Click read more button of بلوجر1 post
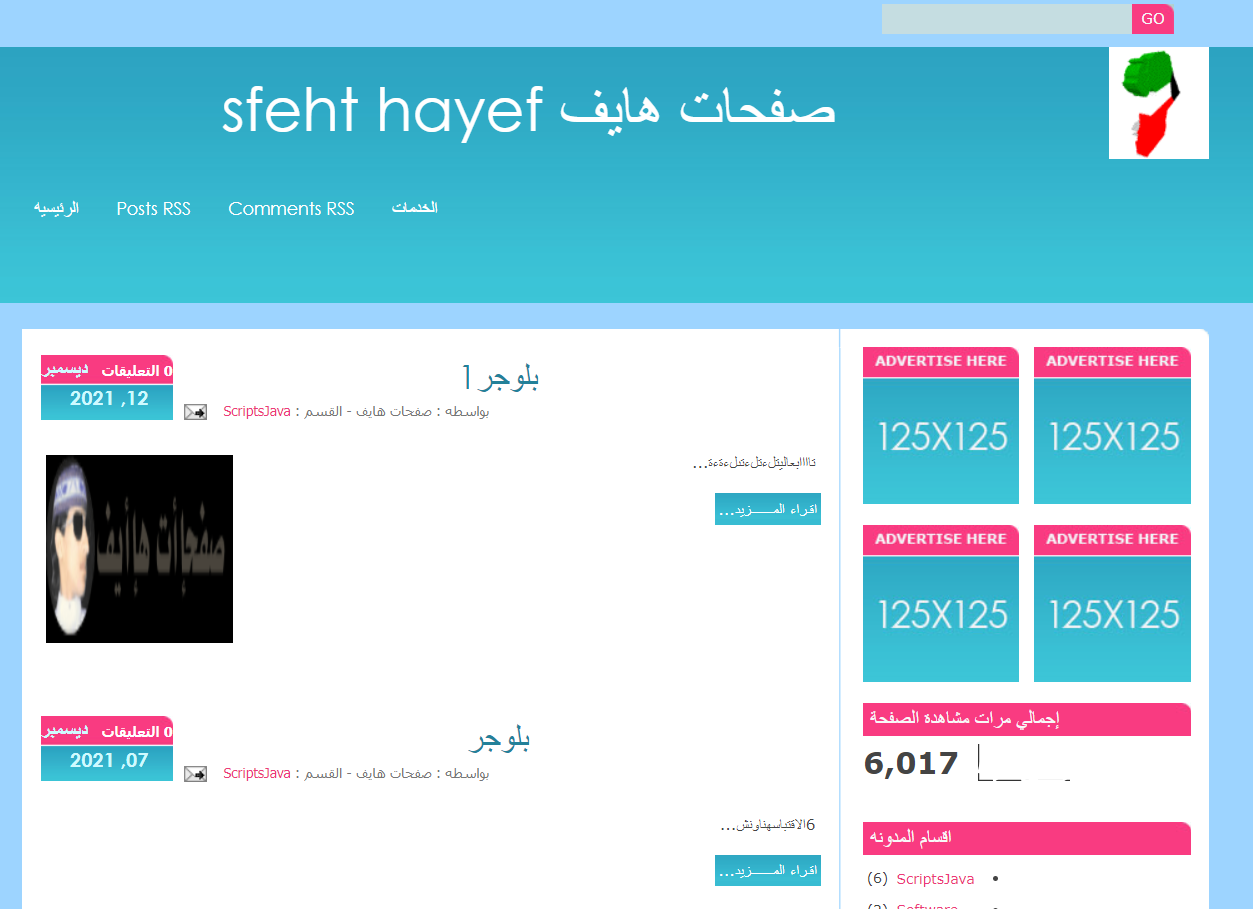Image resolution: width=1253 pixels, height=909 pixels. (x=768, y=510)
